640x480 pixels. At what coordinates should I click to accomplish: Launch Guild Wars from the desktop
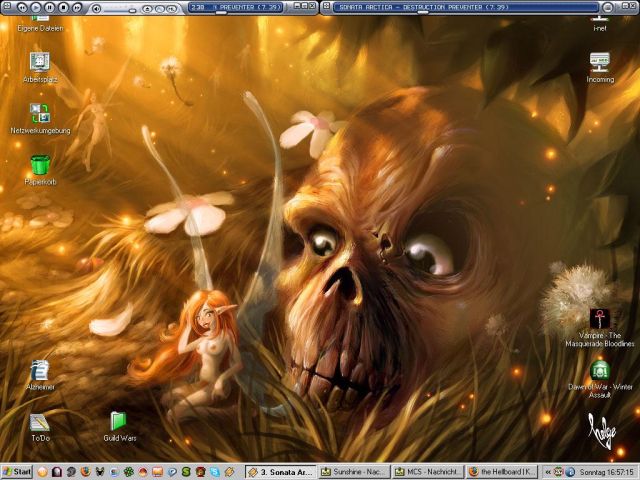[119, 421]
